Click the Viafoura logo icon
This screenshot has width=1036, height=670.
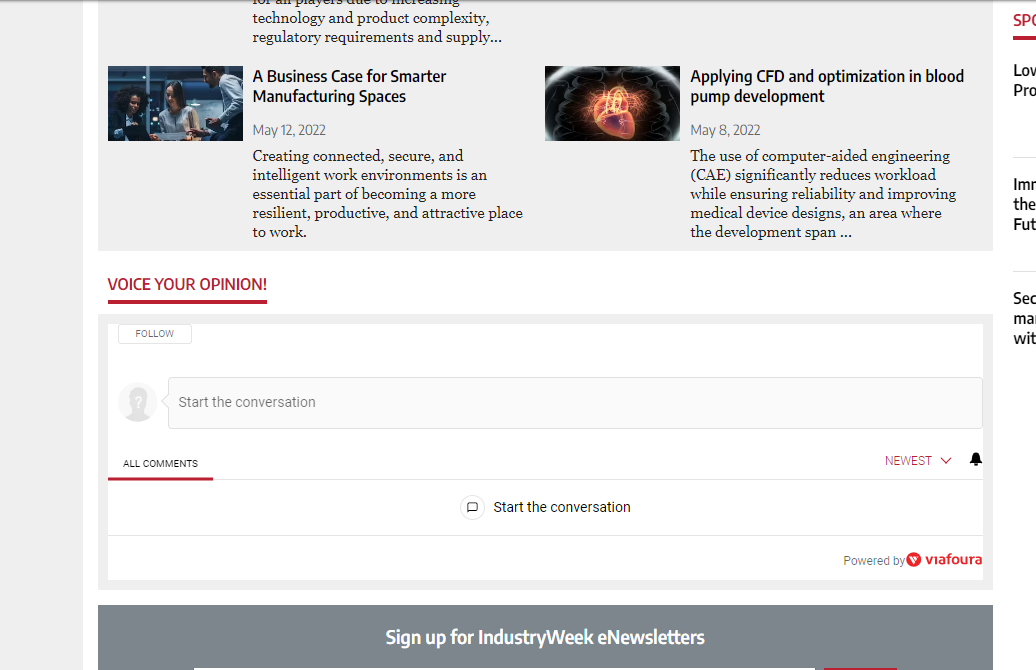(x=914, y=560)
